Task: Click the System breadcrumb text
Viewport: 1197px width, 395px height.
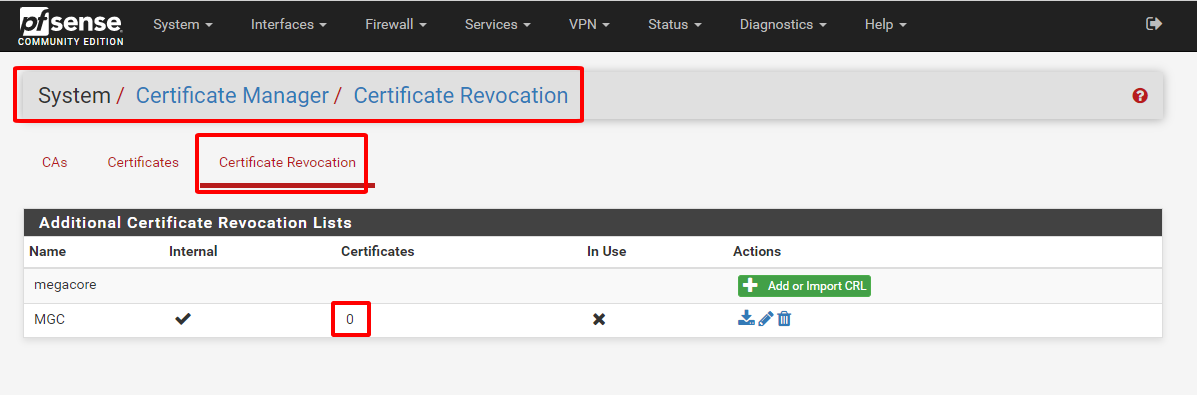Action: tap(75, 96)
